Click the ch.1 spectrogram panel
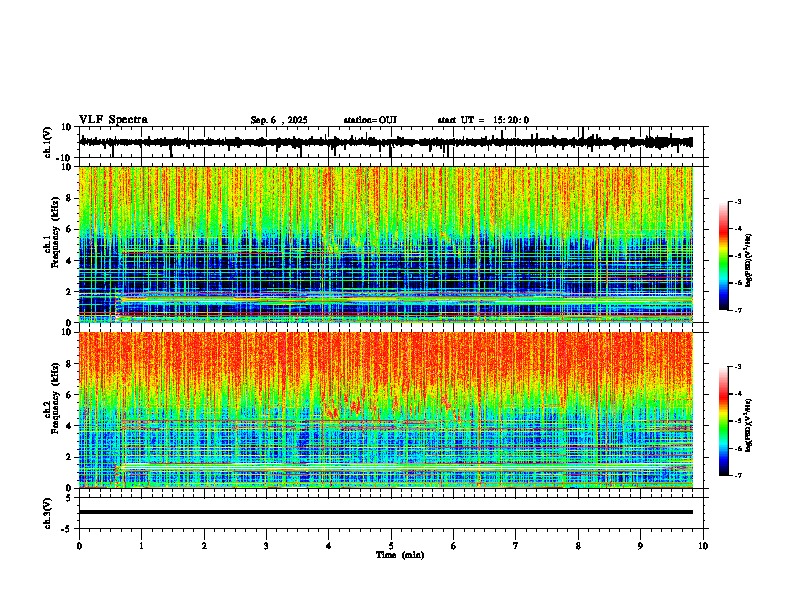 (386, 244)
